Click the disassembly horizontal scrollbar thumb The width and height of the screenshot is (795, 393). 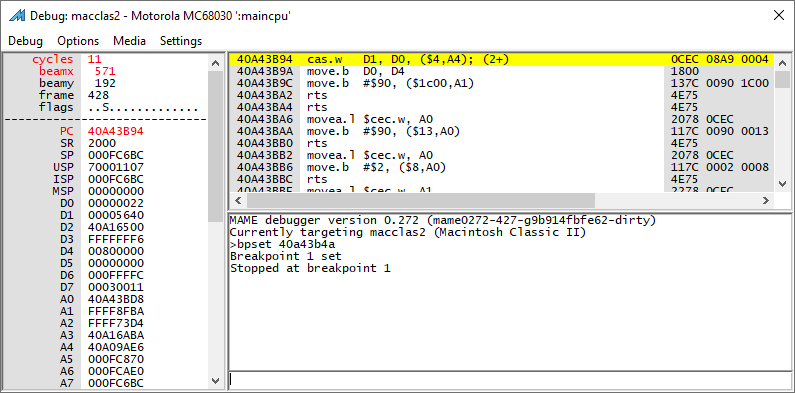click(x=421, y=200)
